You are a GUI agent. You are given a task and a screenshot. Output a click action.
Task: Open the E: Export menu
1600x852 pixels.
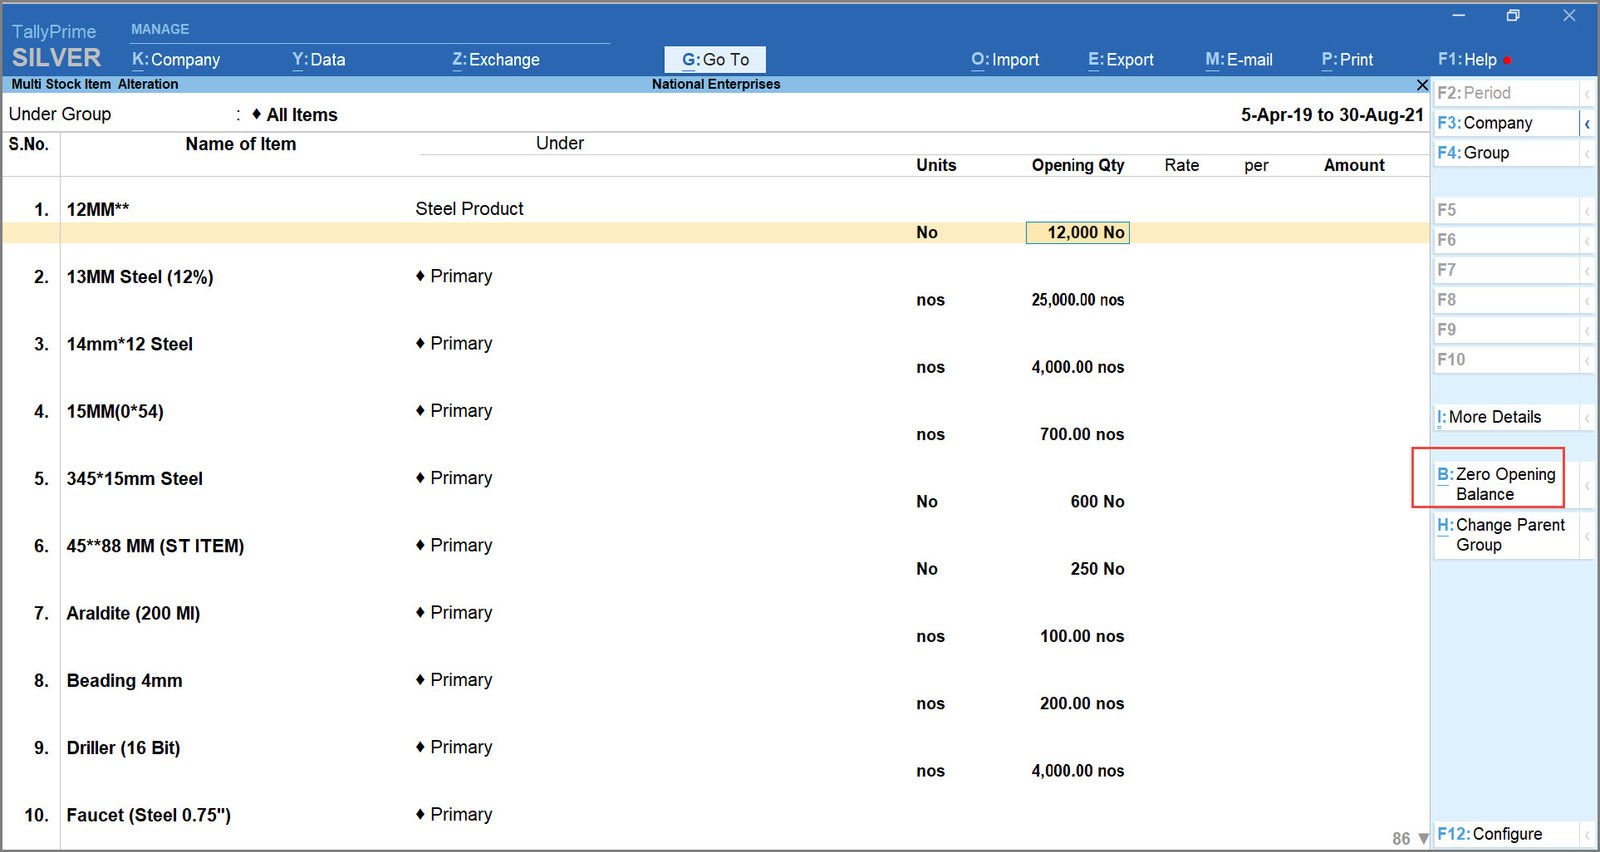[1121, 60]
